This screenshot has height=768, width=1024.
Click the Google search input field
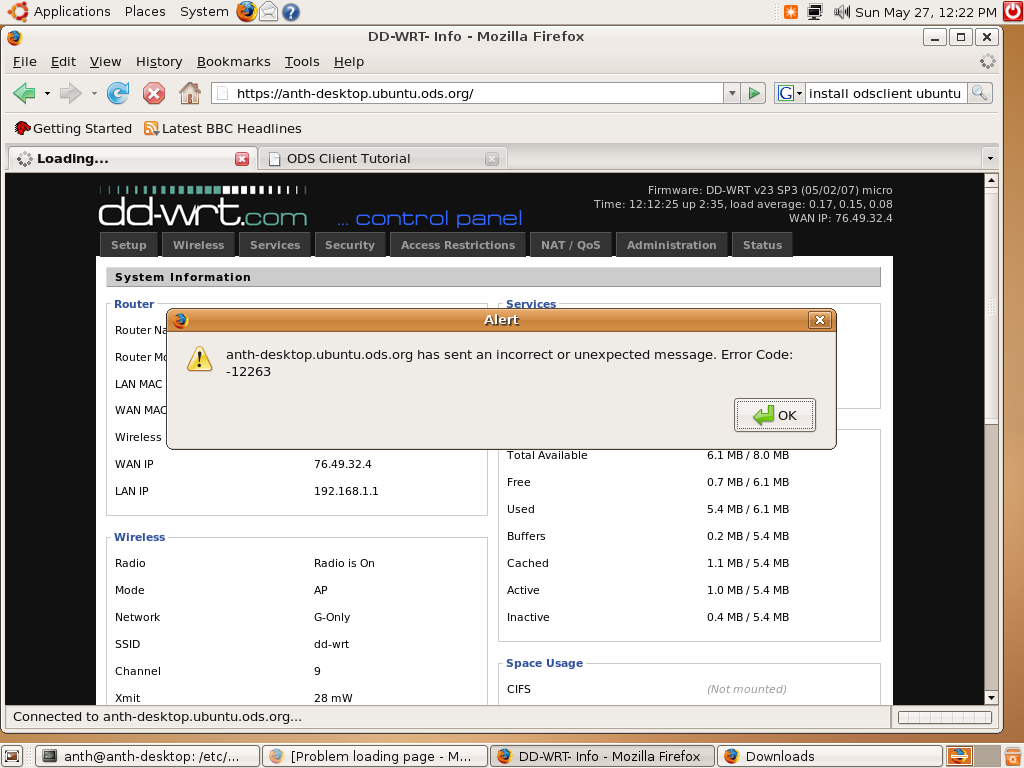point(885,93)
